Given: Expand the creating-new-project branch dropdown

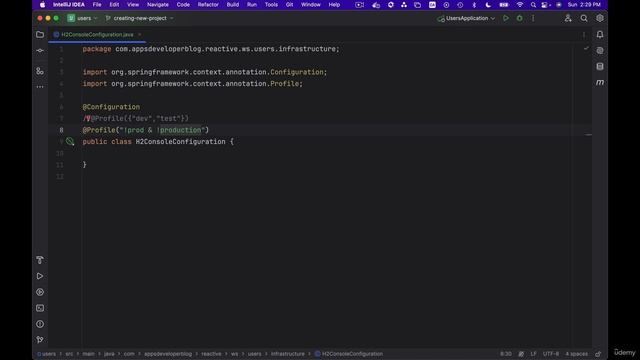Looking at the screenshot, I should [x=139, y=18].
